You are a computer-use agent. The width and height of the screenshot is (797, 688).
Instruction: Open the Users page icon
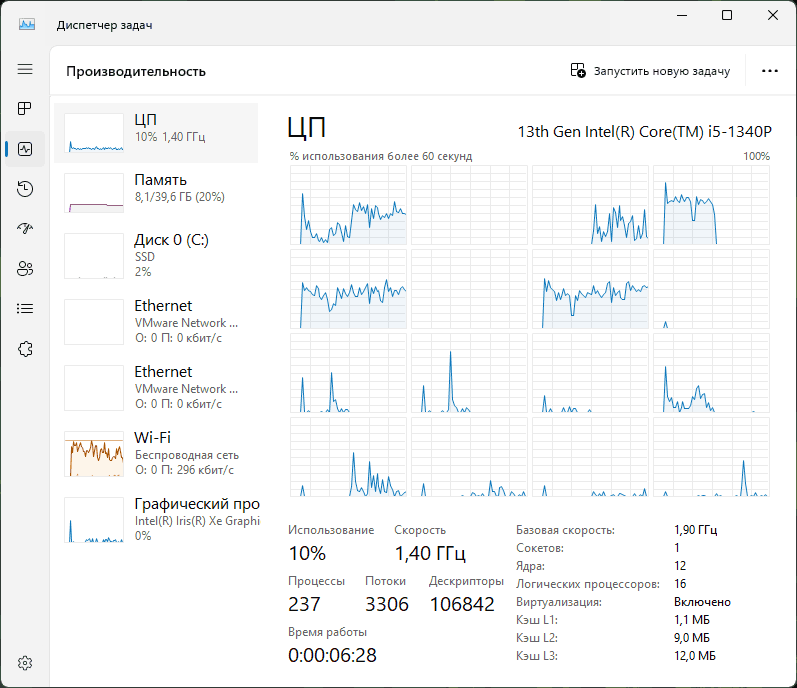coord(25,268)
